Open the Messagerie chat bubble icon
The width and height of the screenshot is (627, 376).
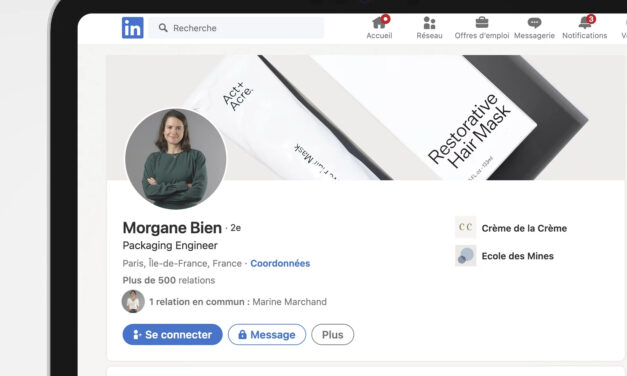pos(534,23)
